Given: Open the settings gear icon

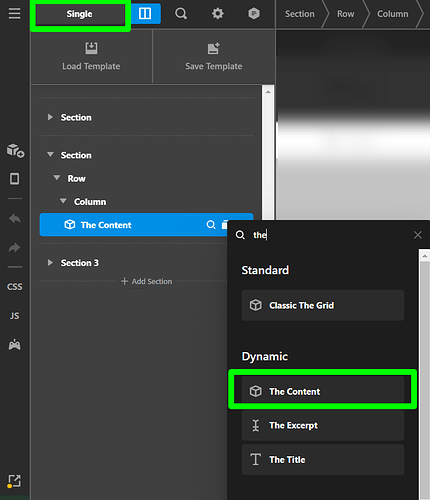Looking at the screenshot, I should (218, 14).
